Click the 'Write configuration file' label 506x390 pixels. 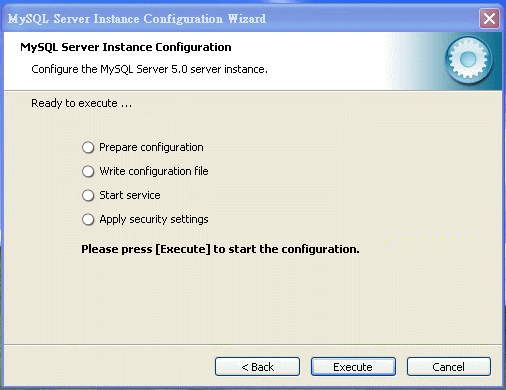coord(154,171)
